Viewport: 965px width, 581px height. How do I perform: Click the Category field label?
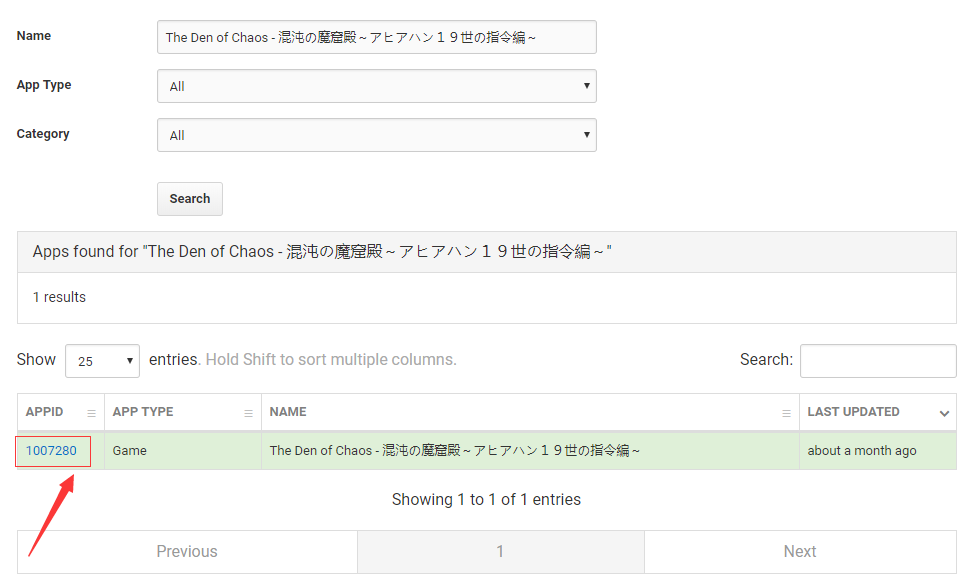pos(43,134)
